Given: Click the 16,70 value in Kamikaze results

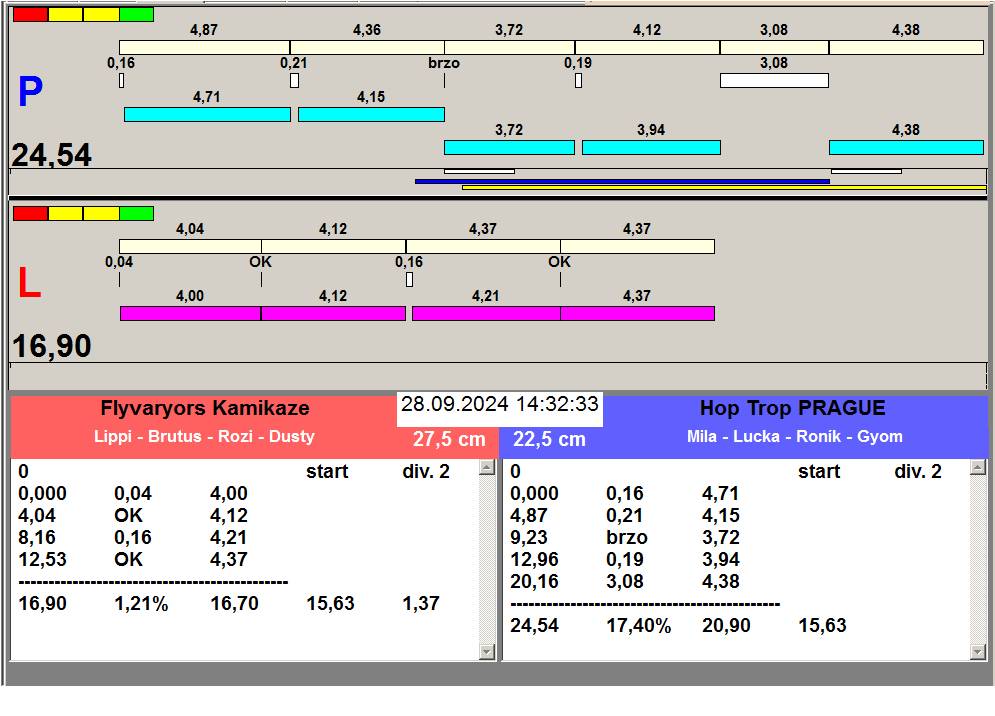Looking at the screenshot, I should click(x=234, y=603).
